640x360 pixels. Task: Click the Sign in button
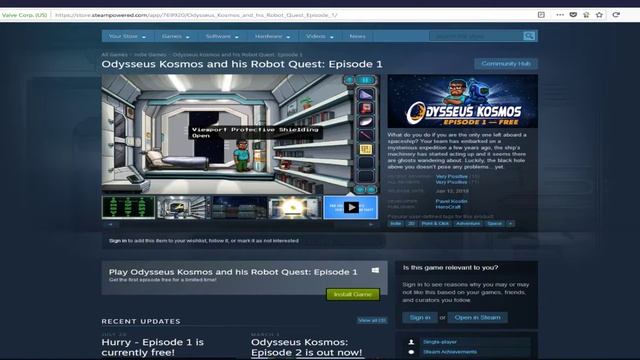pyautogui.click(x=420, y=318)
